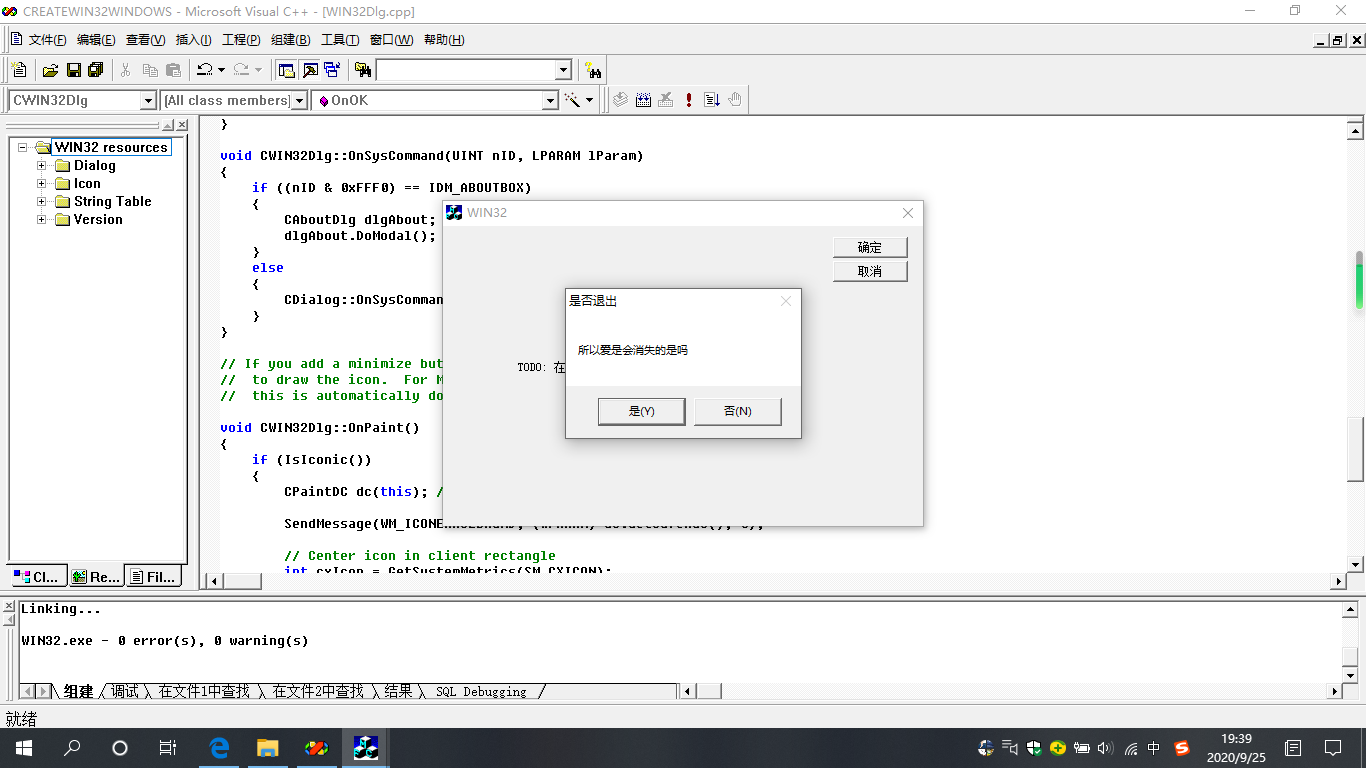Click the WizardBar wand action icon

coord(573,100)
